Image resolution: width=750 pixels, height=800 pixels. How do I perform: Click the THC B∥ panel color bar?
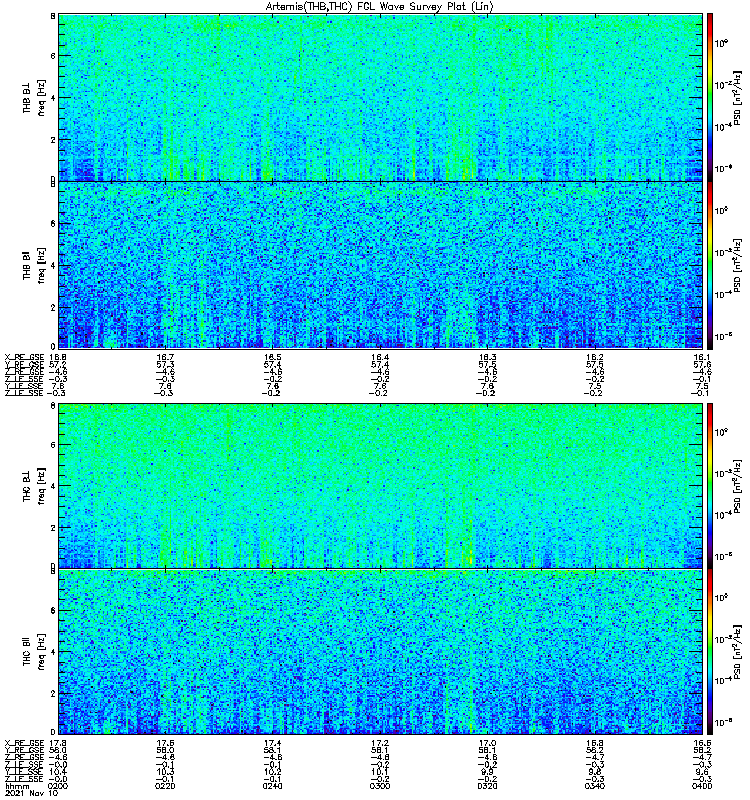[710, 652]
